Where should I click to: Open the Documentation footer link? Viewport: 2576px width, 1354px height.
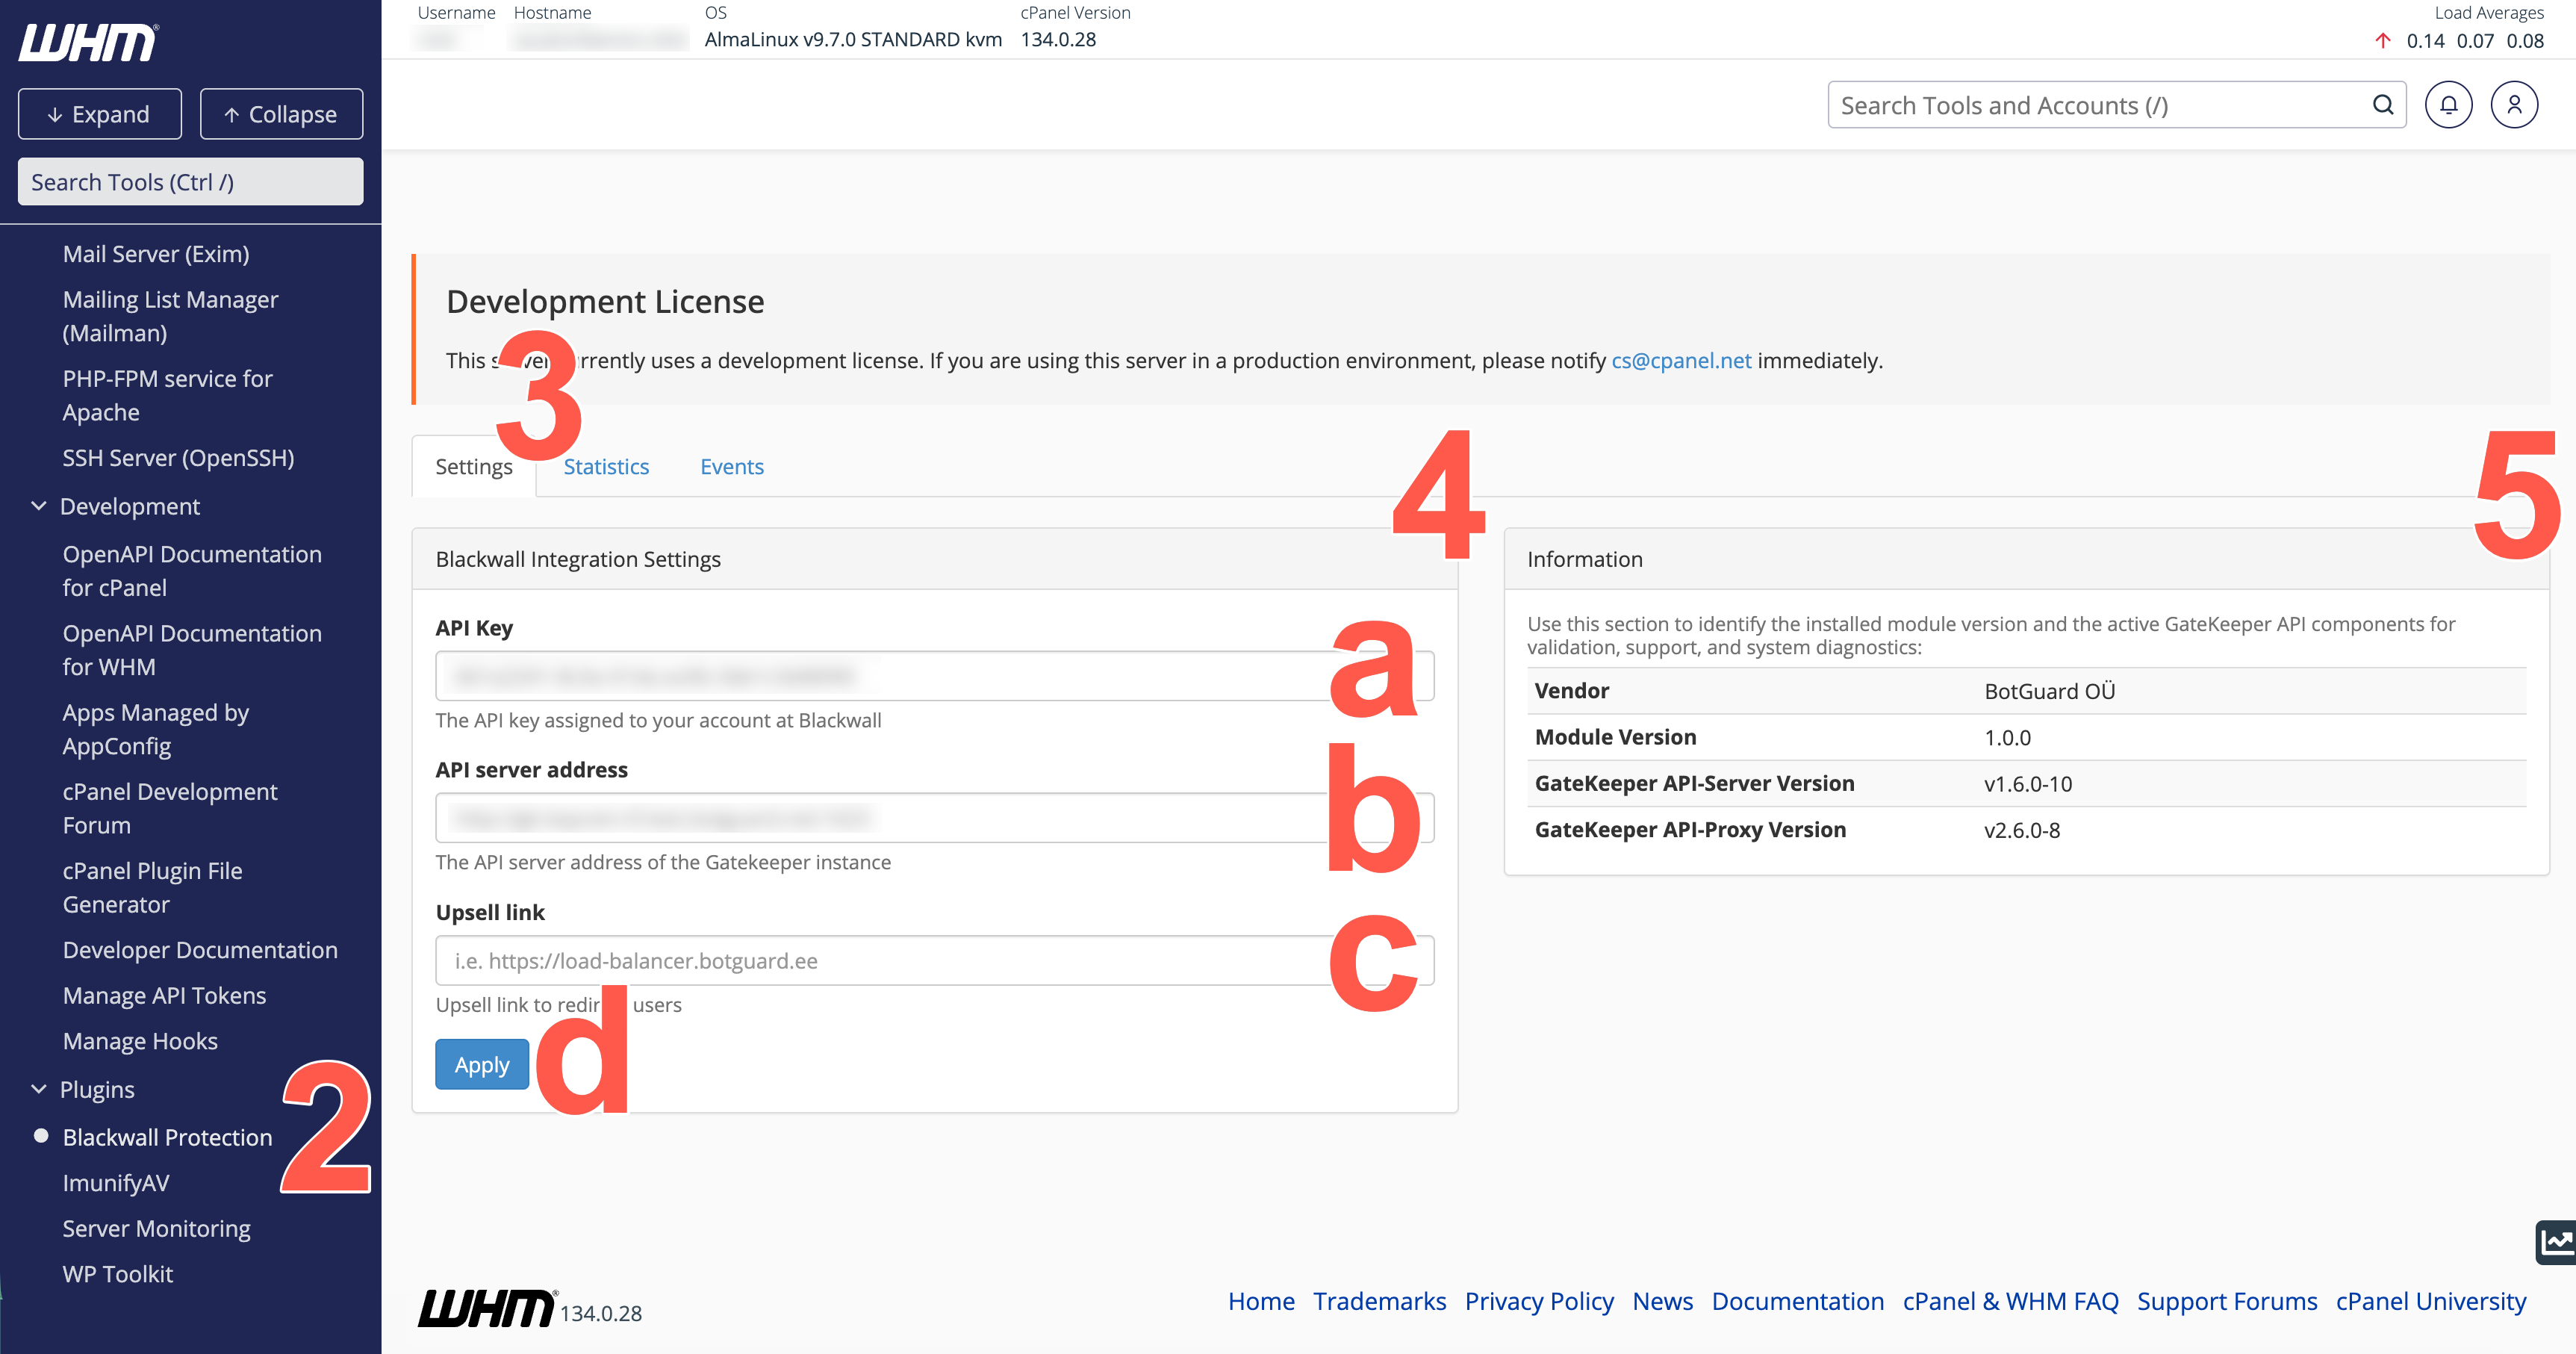tap(1797, 1301)
